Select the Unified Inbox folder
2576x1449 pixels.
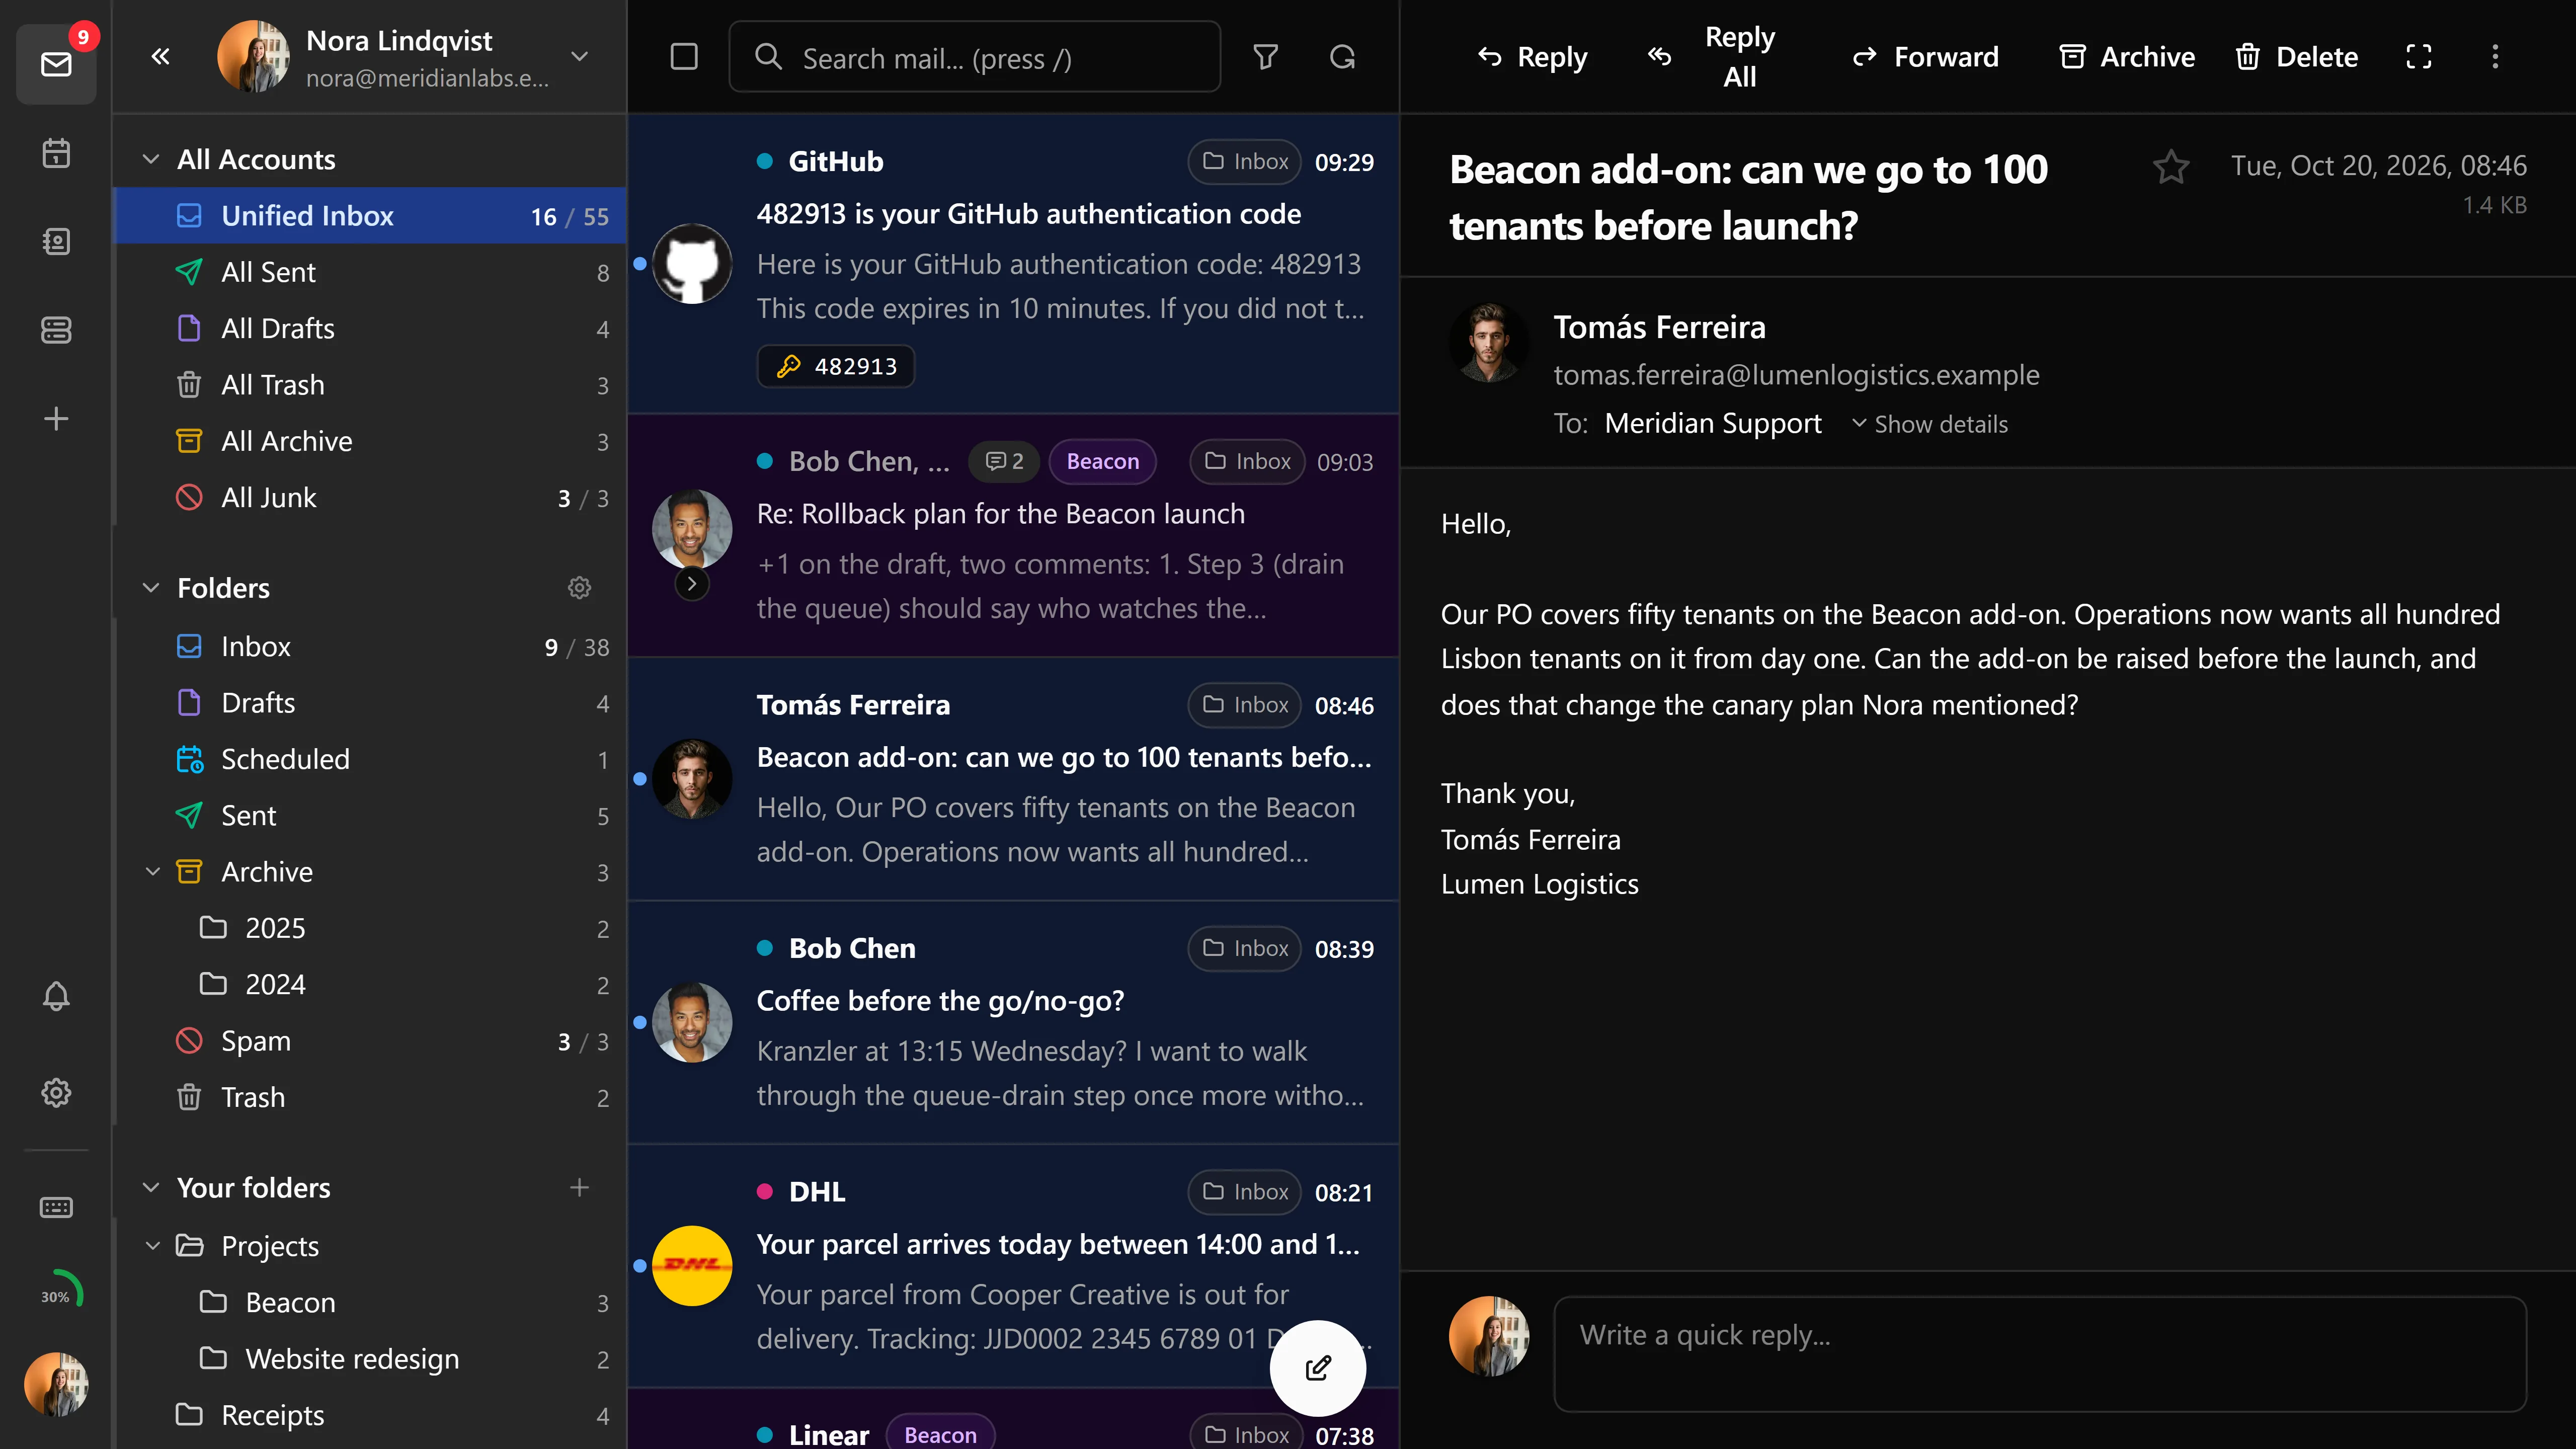pos(370,216)
